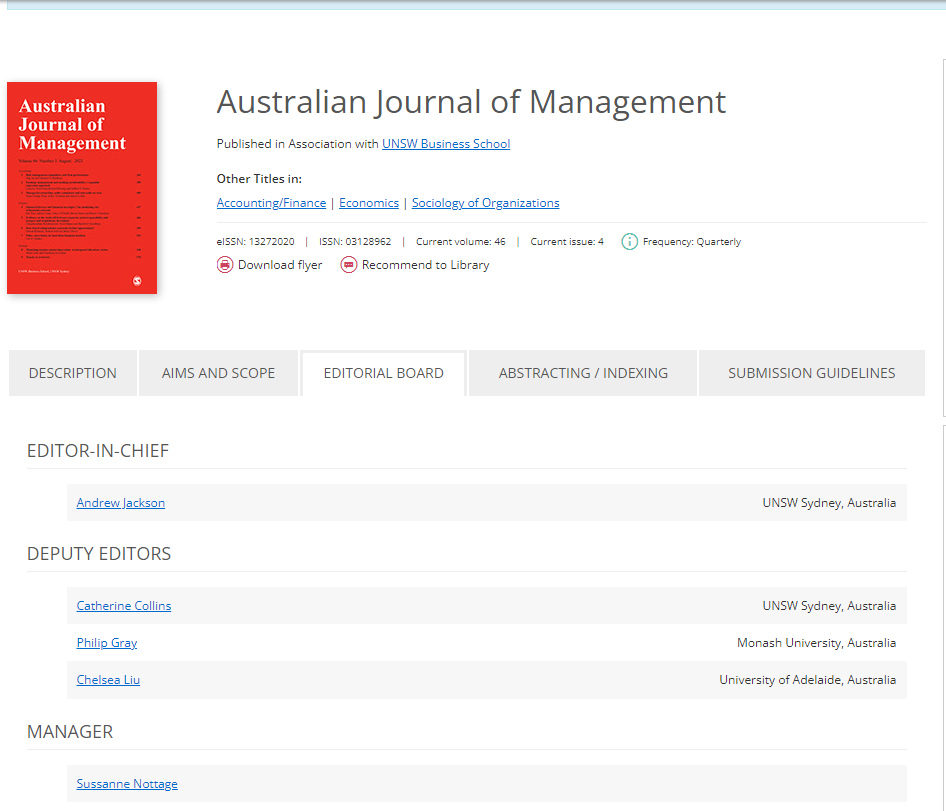The width and height of the screenshot is (946, 811).
Task: Click Monash University, Australia affiliation
Action: click(x=816, y=643)
